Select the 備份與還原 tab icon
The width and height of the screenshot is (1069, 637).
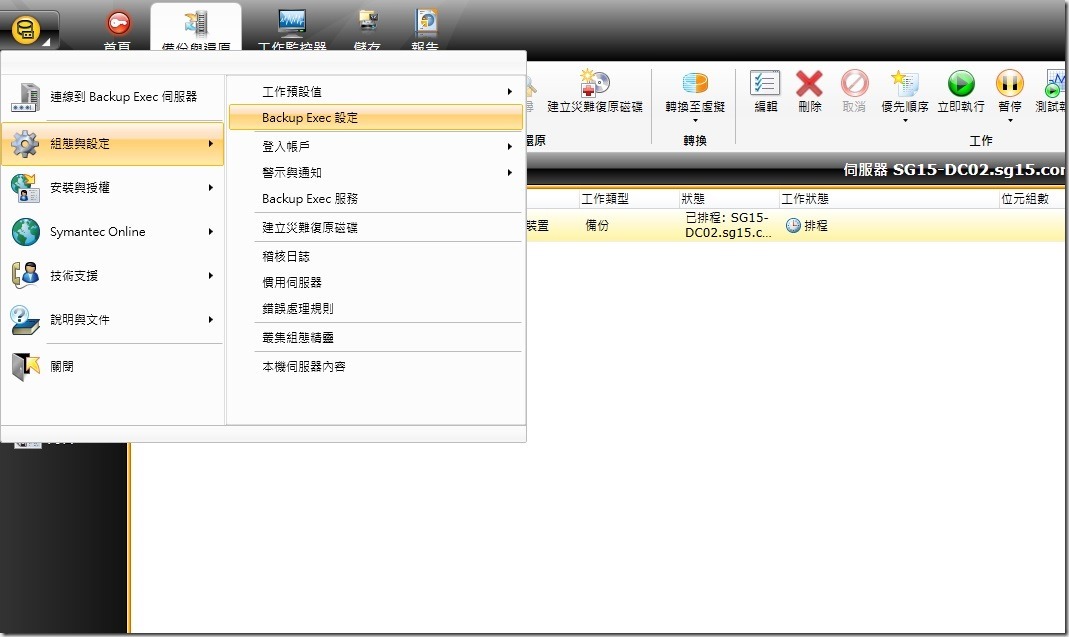coord(196,24)
